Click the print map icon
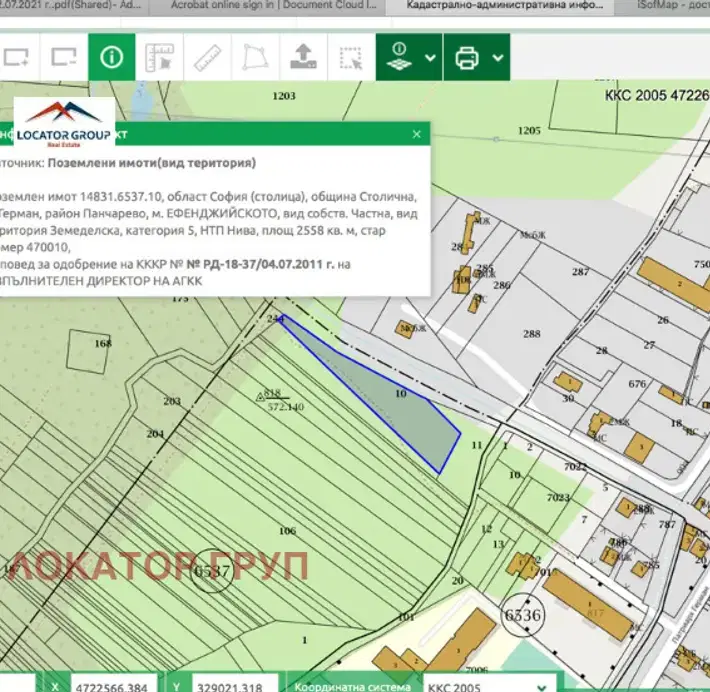 click(467, 57)
